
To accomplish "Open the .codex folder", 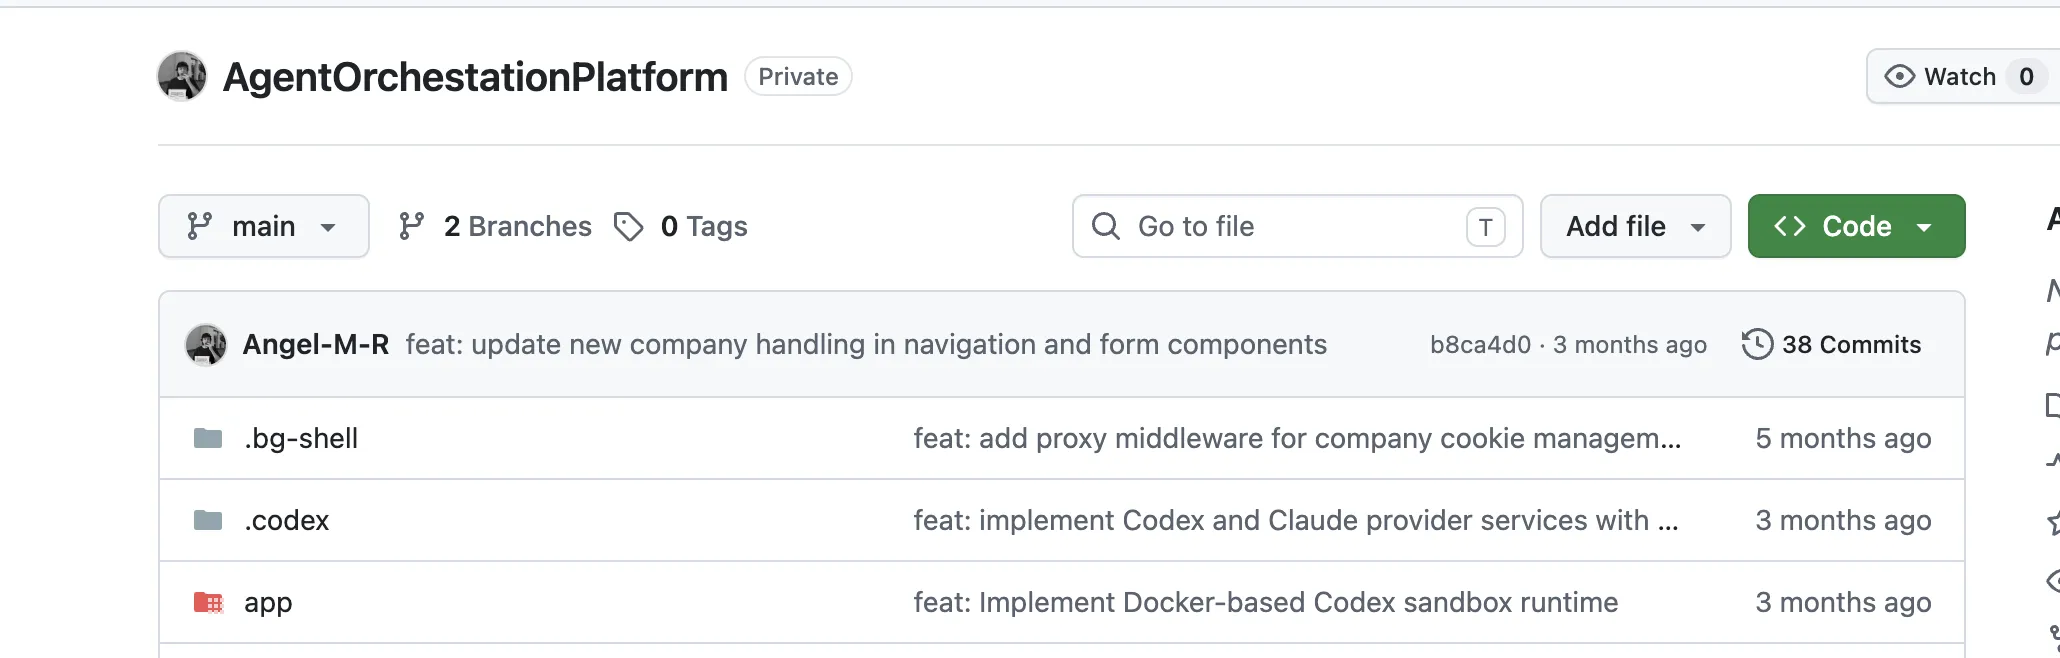I will [286, 520].
